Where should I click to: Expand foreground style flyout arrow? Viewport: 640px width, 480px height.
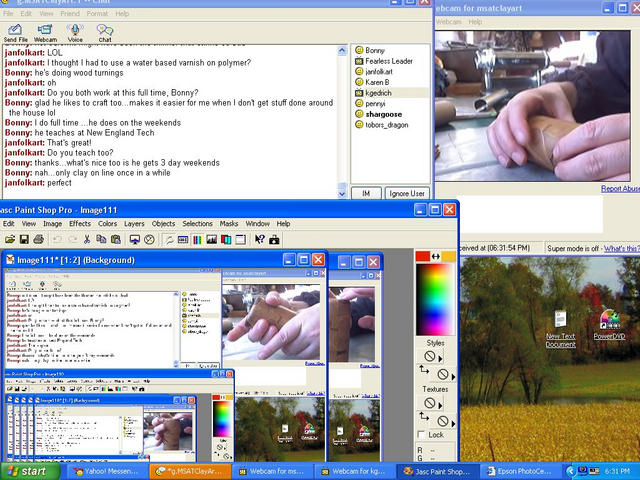click(x=440, y=359)
